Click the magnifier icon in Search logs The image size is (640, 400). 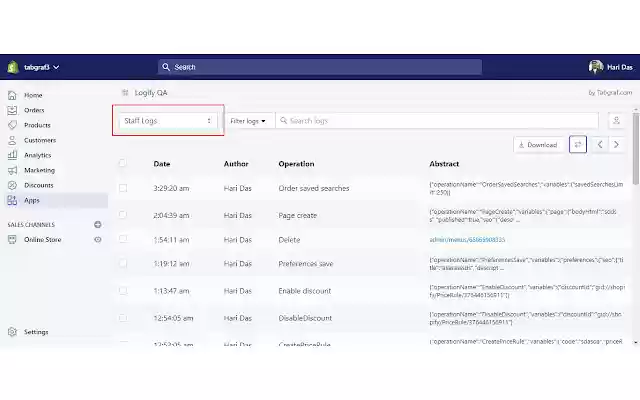(x=284, y=121)
